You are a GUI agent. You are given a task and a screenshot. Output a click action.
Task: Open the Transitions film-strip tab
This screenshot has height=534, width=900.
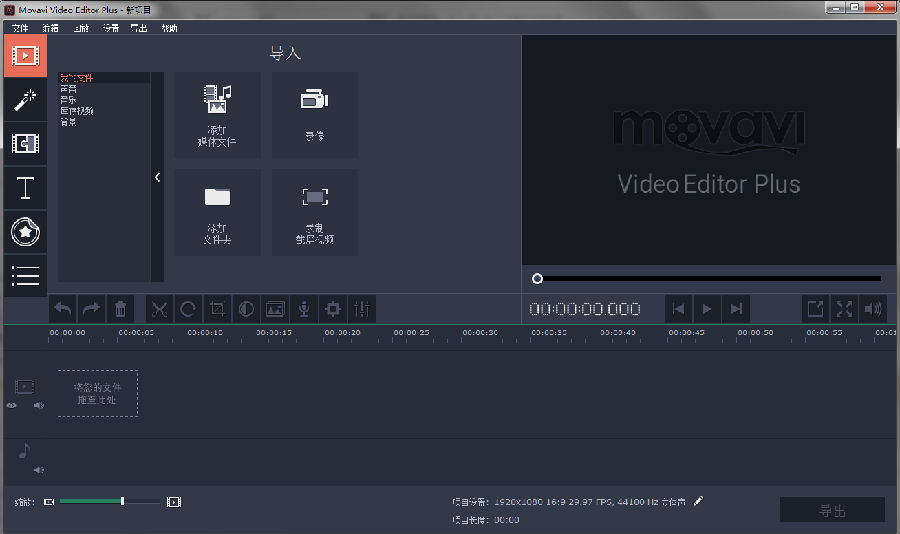click(x=25, y=144)
